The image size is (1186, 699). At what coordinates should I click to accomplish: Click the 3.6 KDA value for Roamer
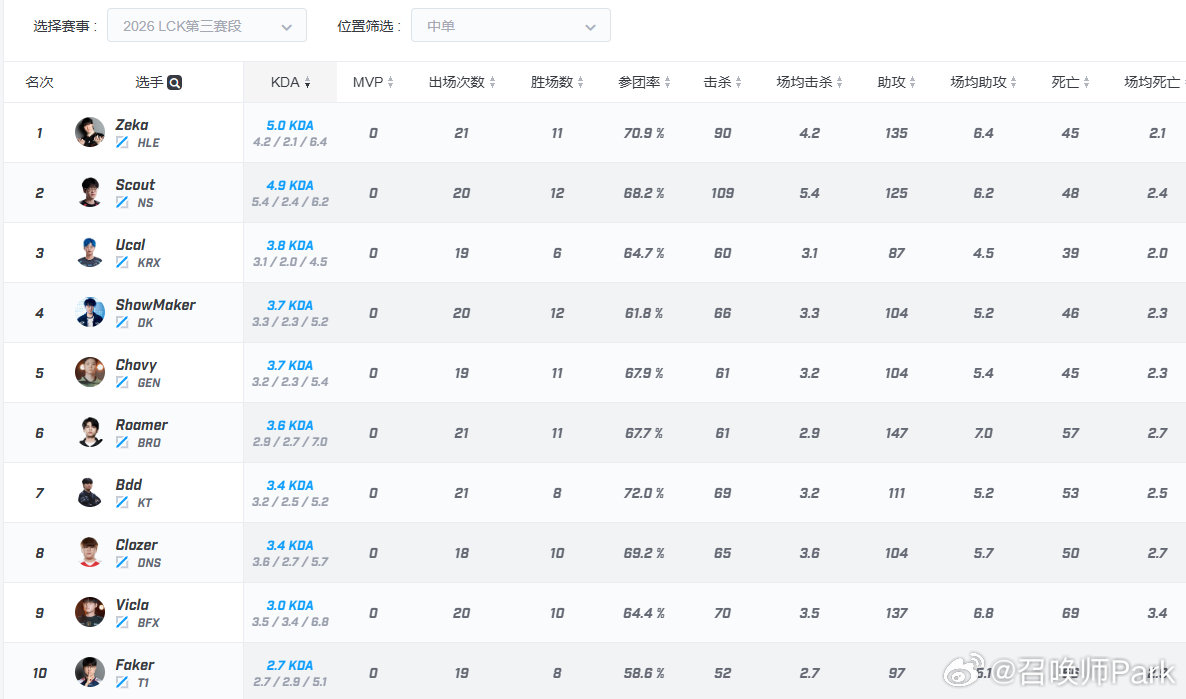[x=290, y=425]
